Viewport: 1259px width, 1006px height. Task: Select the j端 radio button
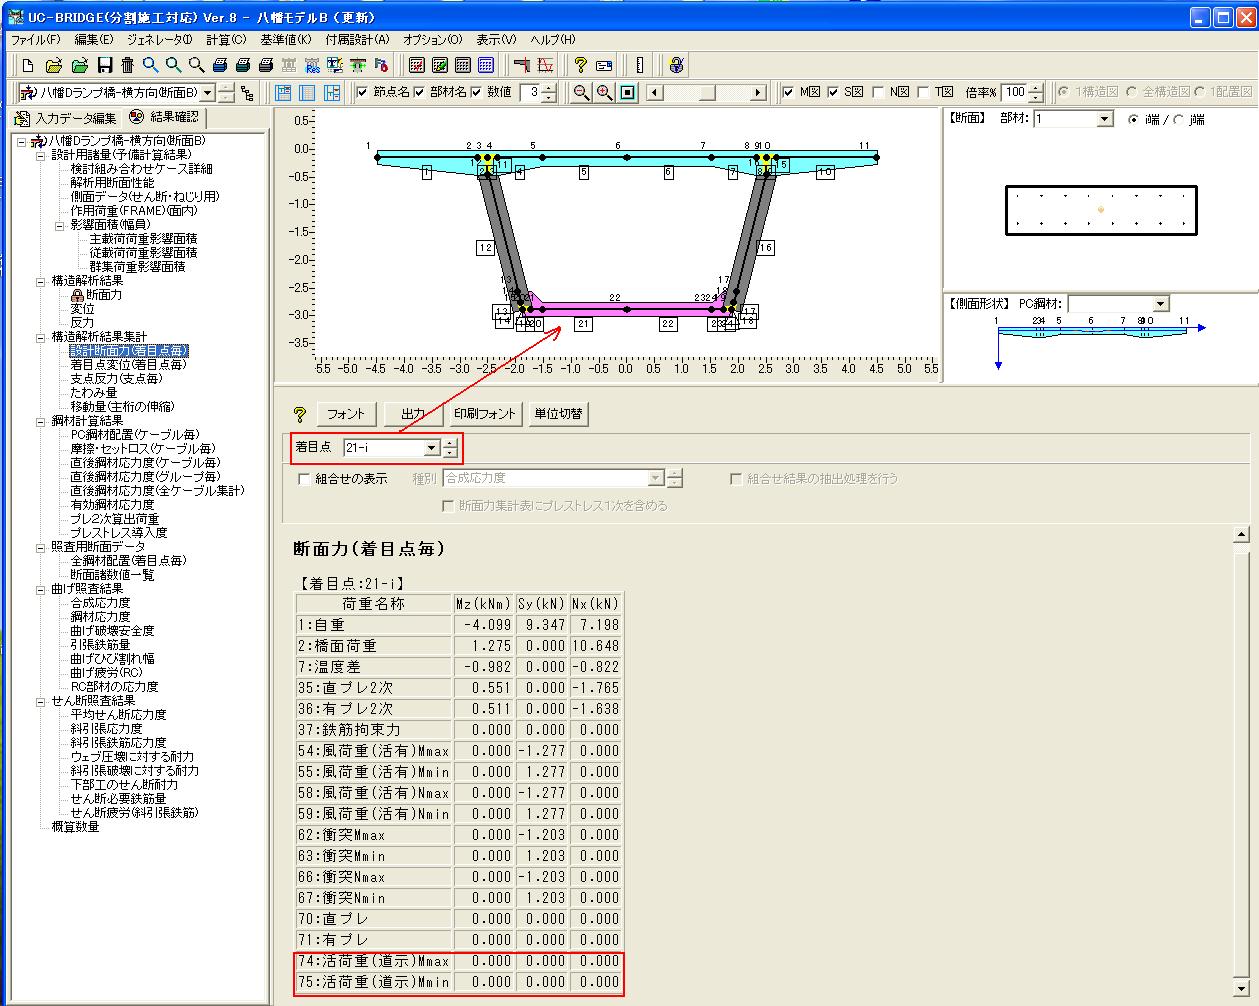(1180, 119)
